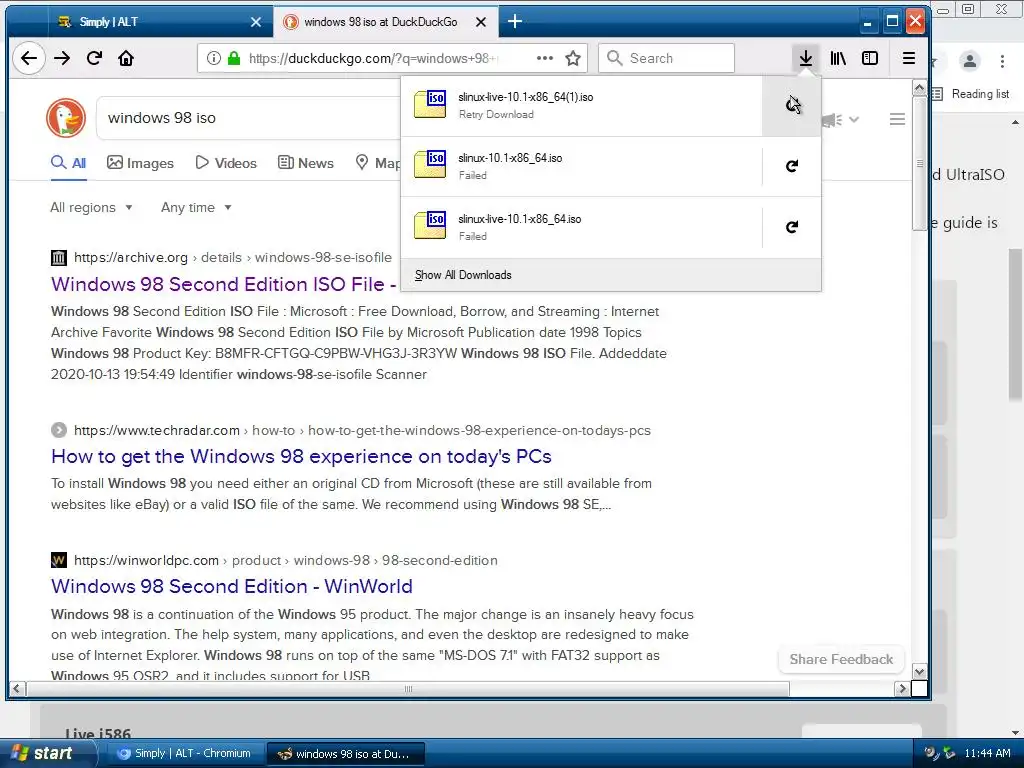This screenshot has width=1024, height=768.
Task: Open the techradar.com result URL
Action: click(x=362, y=430)
